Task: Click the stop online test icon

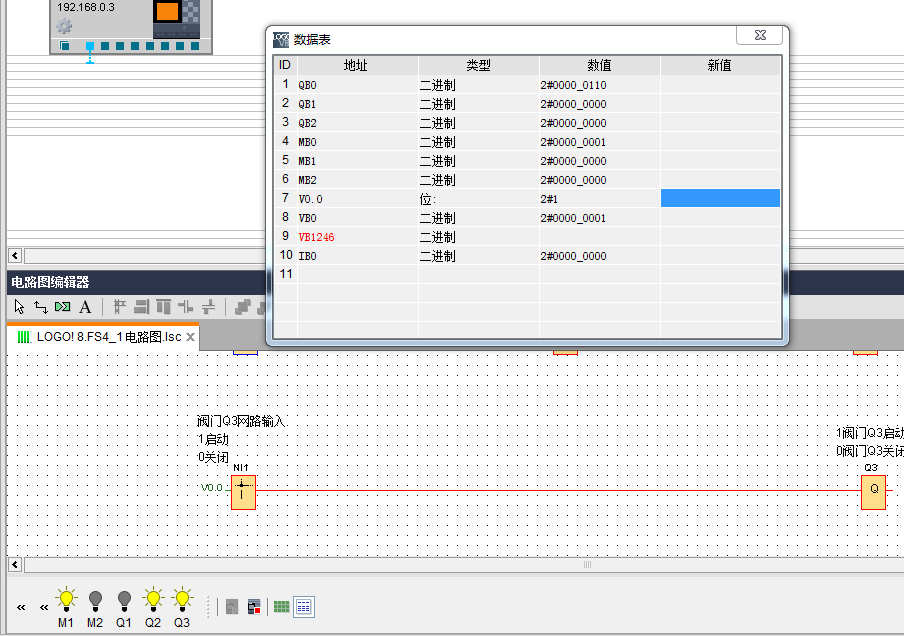Action: [254, 607]
